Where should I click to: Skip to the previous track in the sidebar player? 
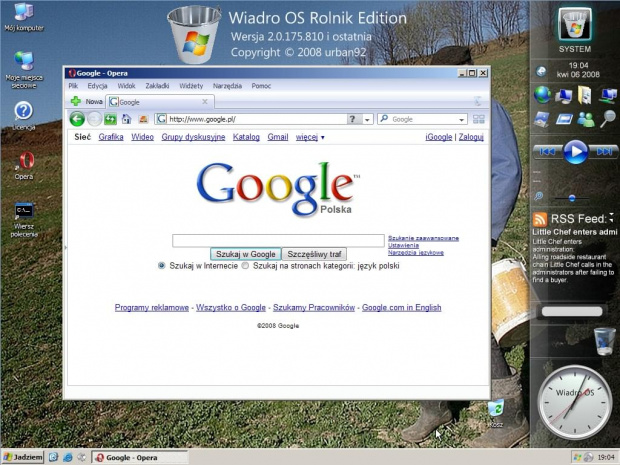pyautogui.click(x=547, y=151)
